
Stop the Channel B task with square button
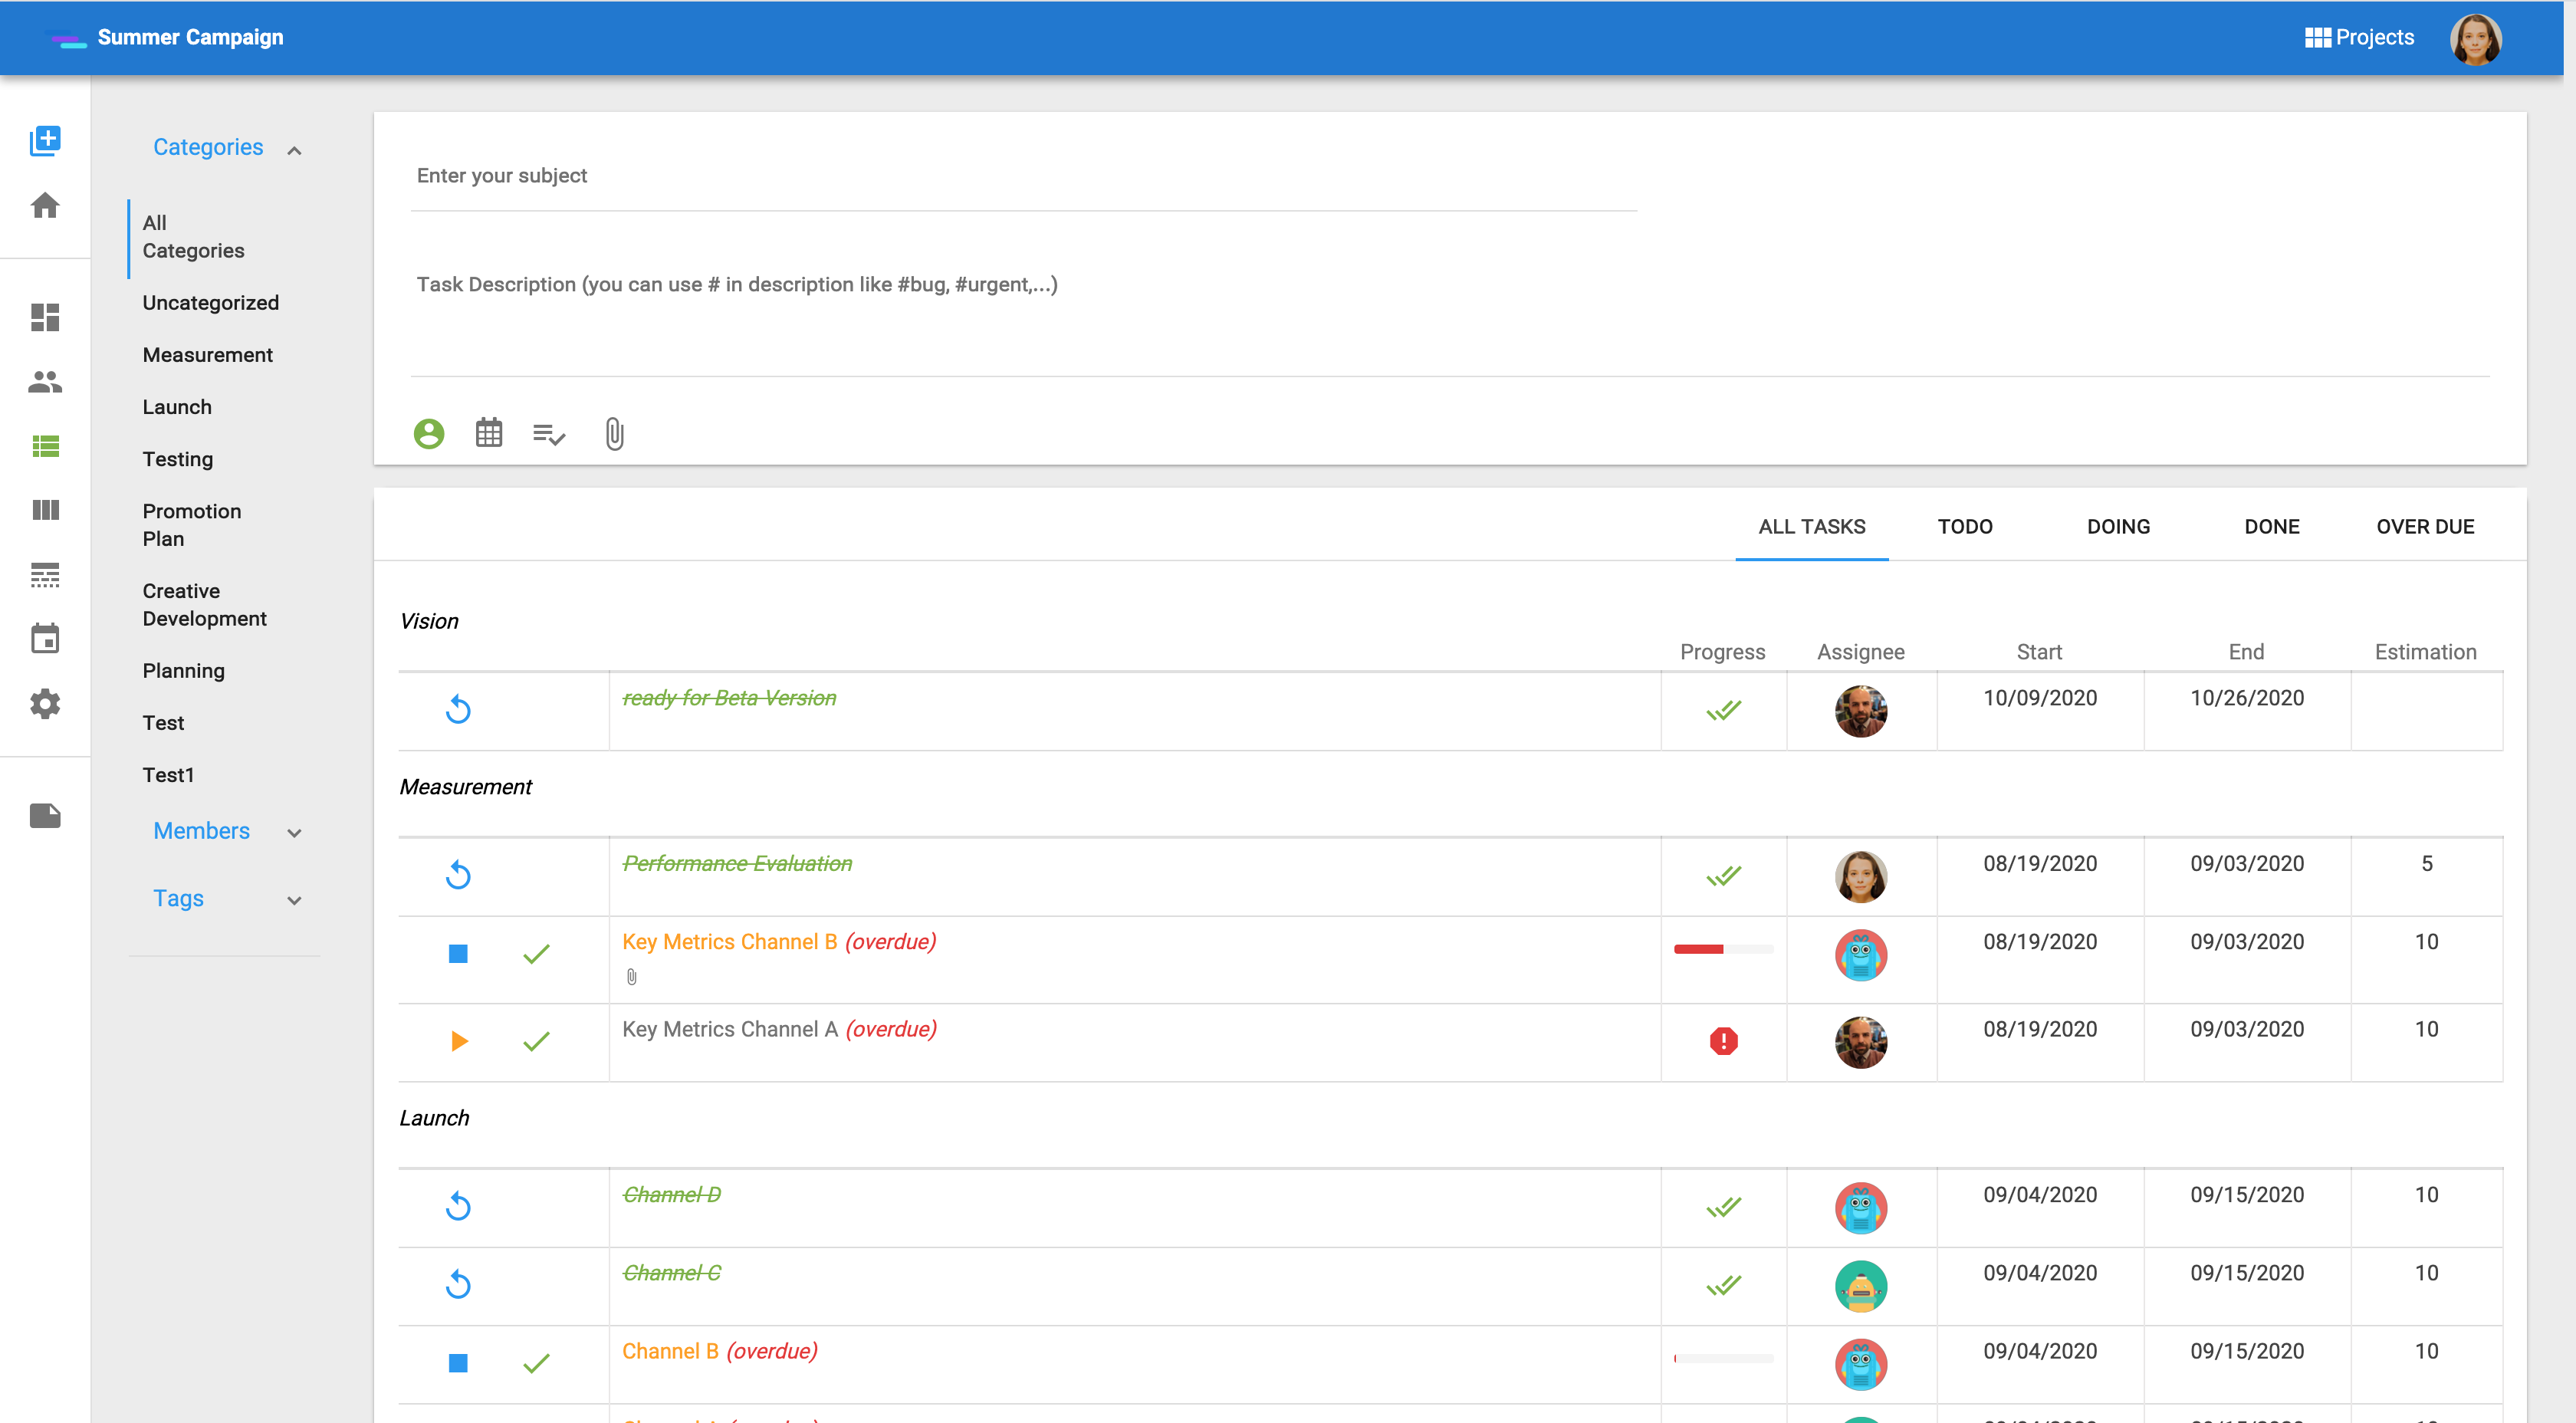pos(458,1363)
